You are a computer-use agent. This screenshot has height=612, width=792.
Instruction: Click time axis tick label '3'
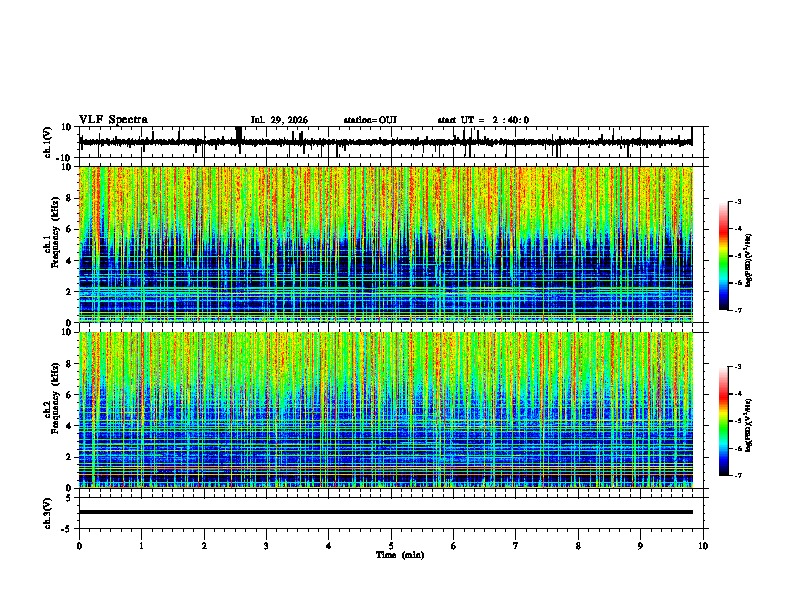(x=266, y=546)
